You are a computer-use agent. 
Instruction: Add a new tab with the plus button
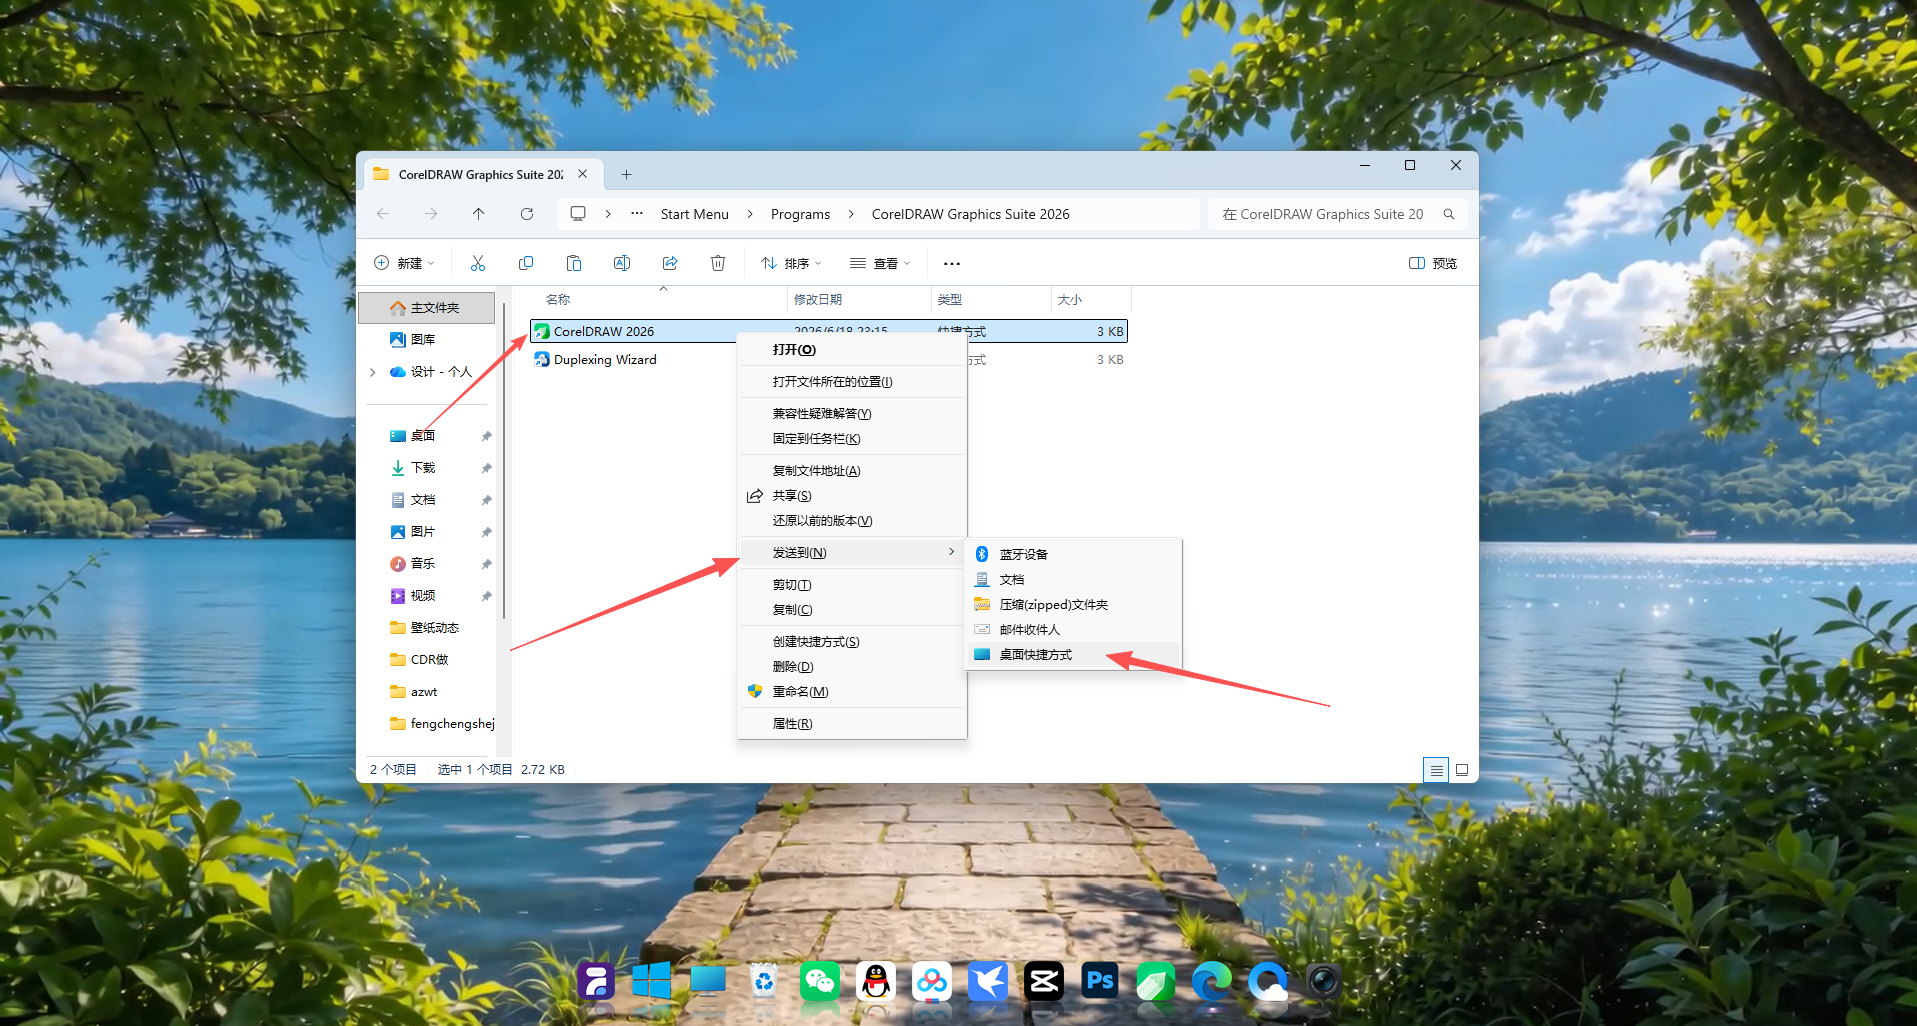coord(626,174)
